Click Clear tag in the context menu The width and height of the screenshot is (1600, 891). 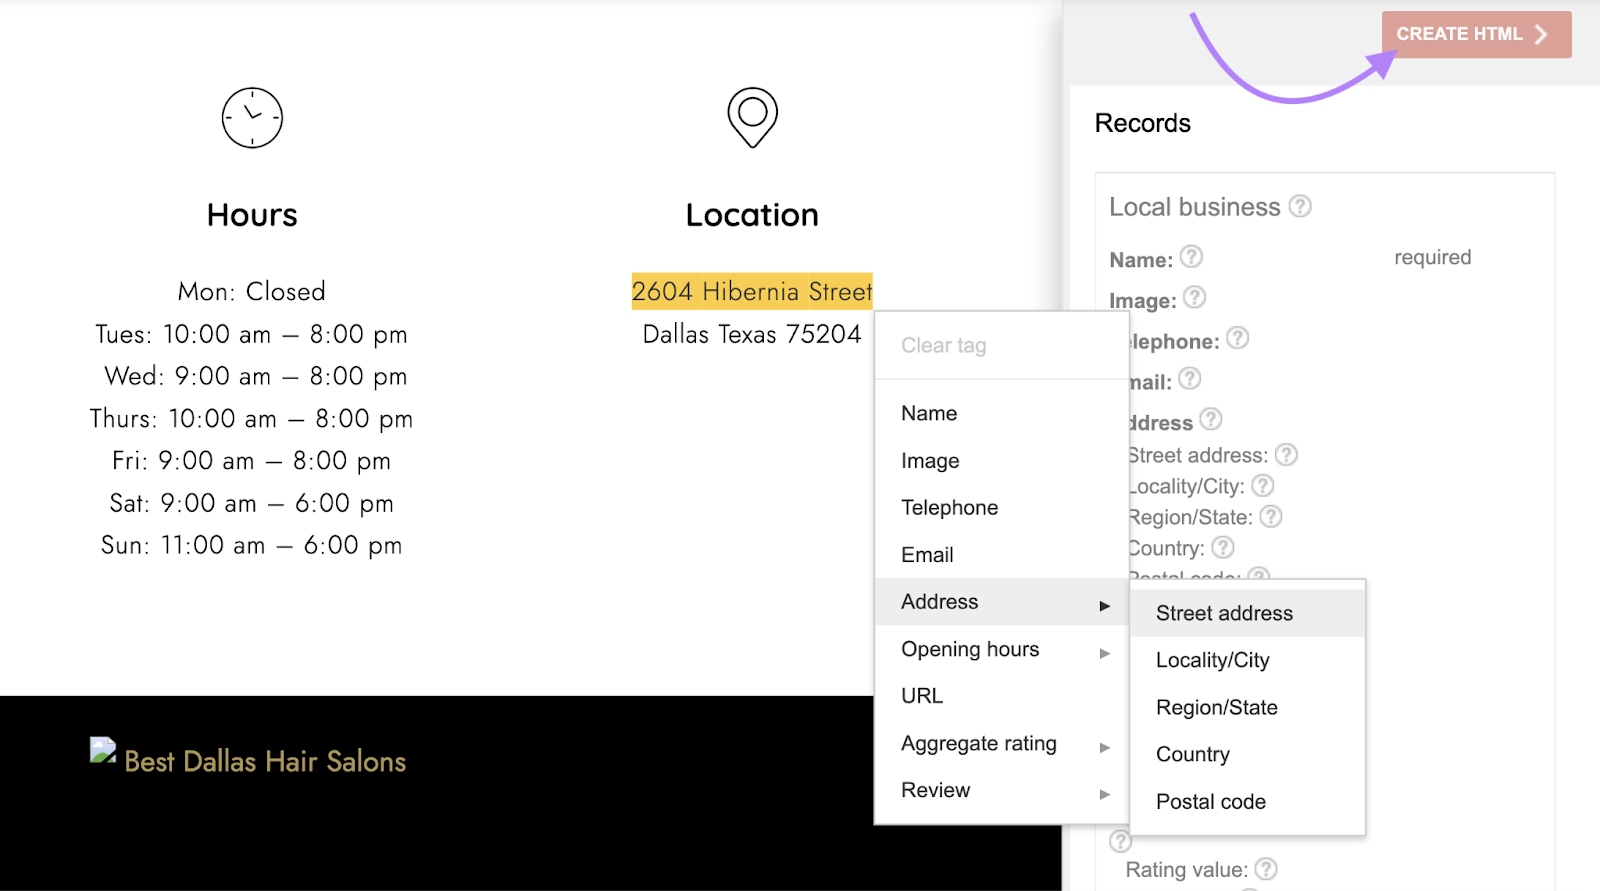(943, 346)
